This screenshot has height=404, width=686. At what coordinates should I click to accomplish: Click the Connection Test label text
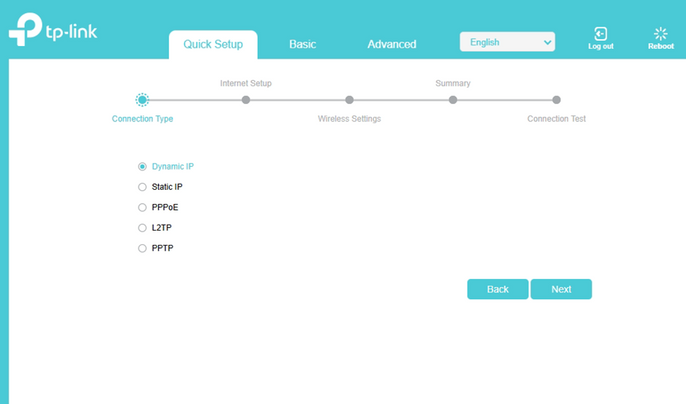click(556, 119)
